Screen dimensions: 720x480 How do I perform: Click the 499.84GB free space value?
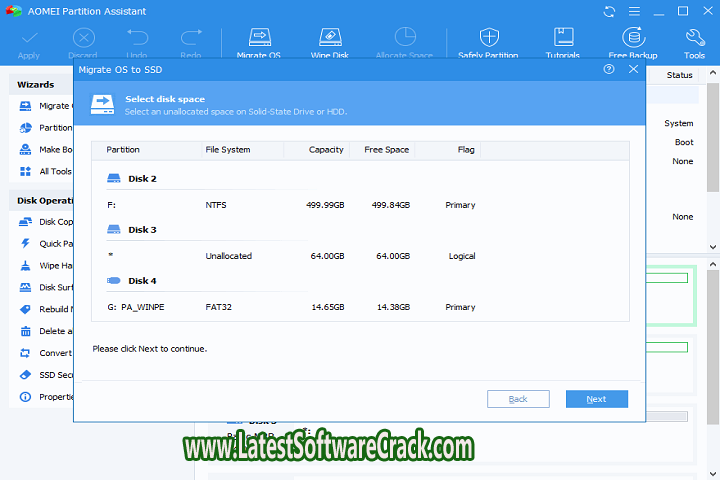tap(391, 205)
